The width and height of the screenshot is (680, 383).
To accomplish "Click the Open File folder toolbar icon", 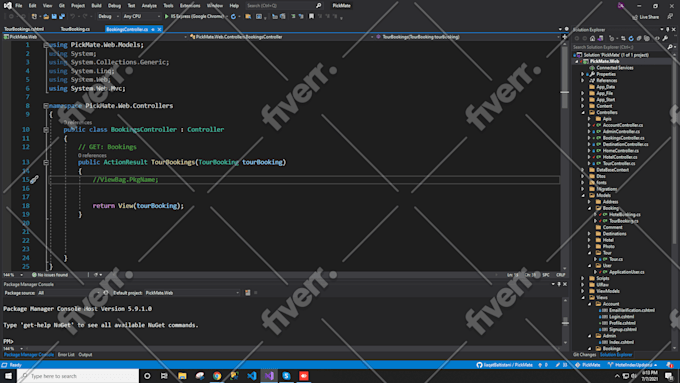I will coord(46,16).
